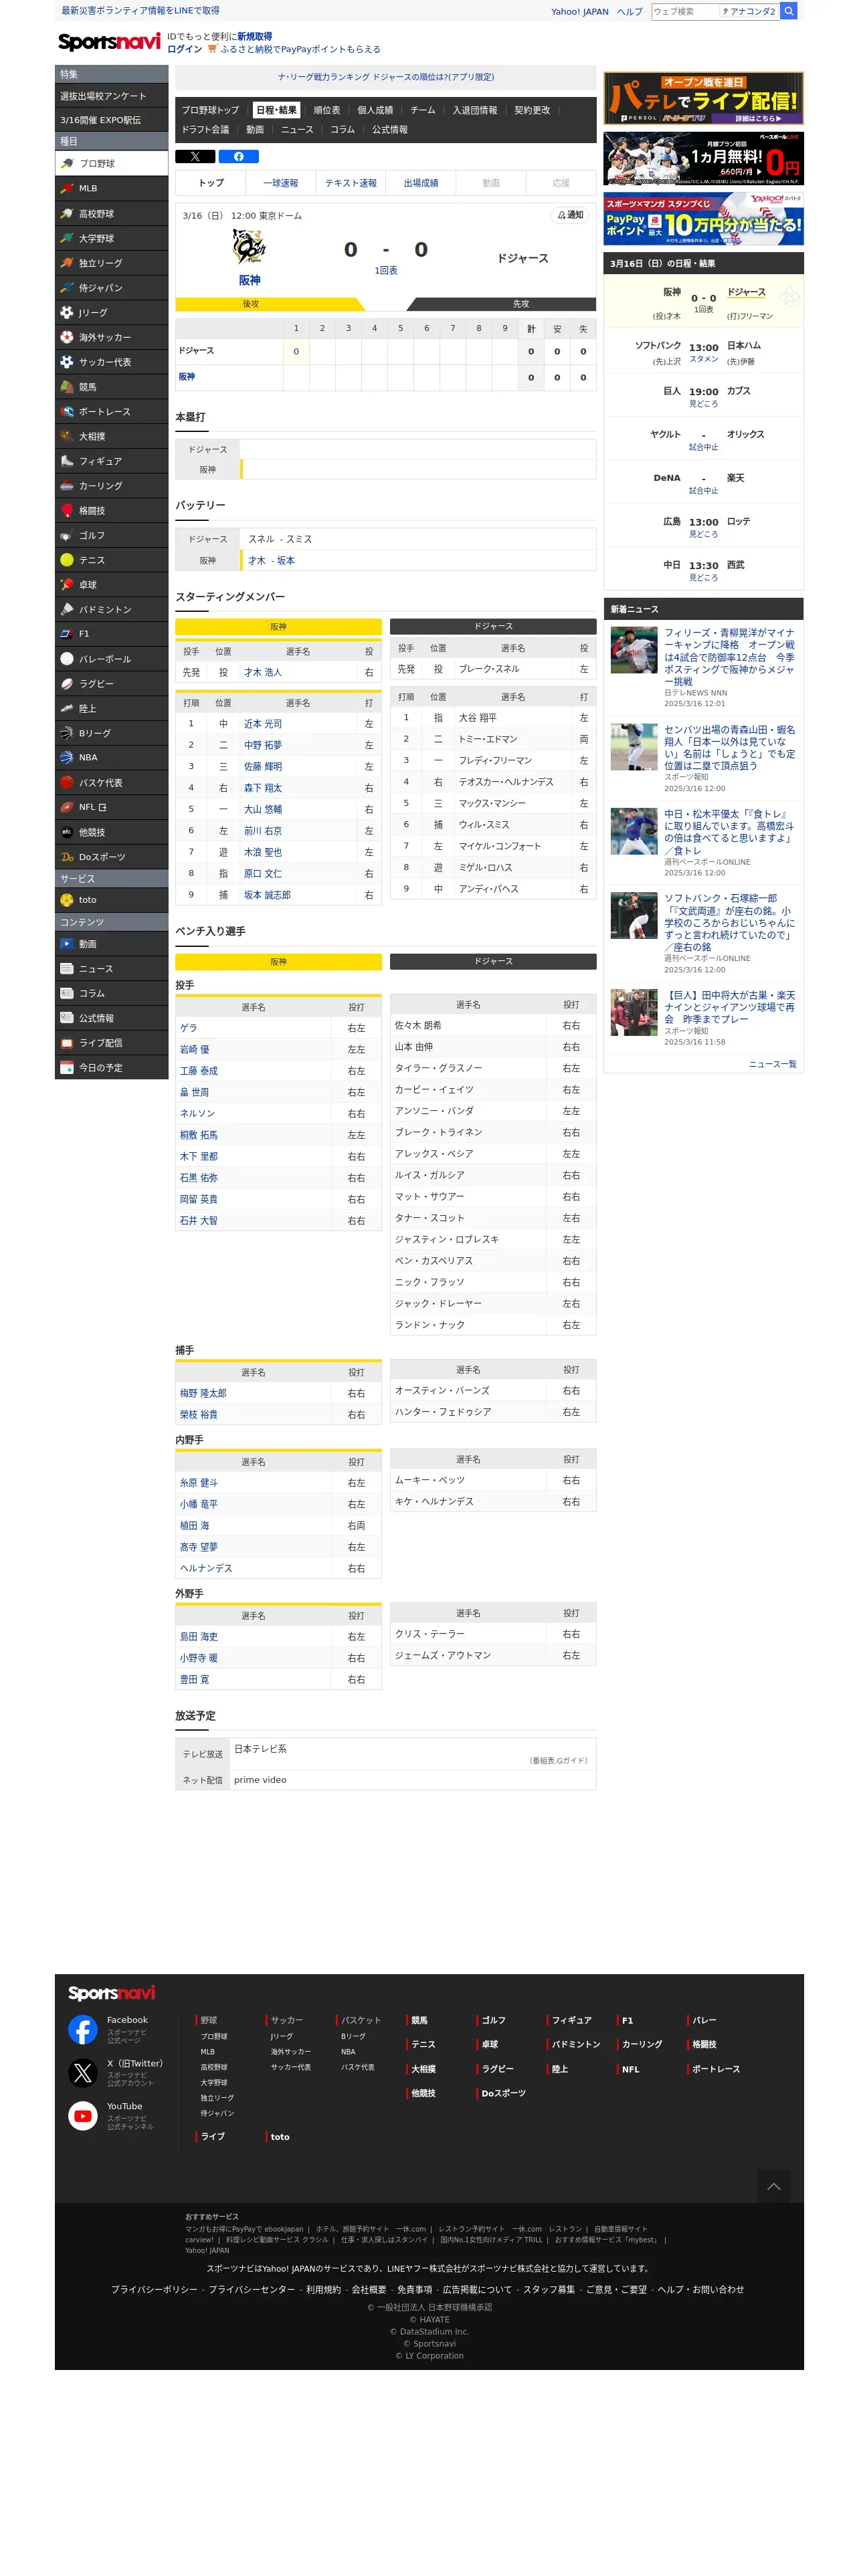859x2576 pixels.
Task: Open 近本 光司 player link
Action: click(x=263, y=724)
